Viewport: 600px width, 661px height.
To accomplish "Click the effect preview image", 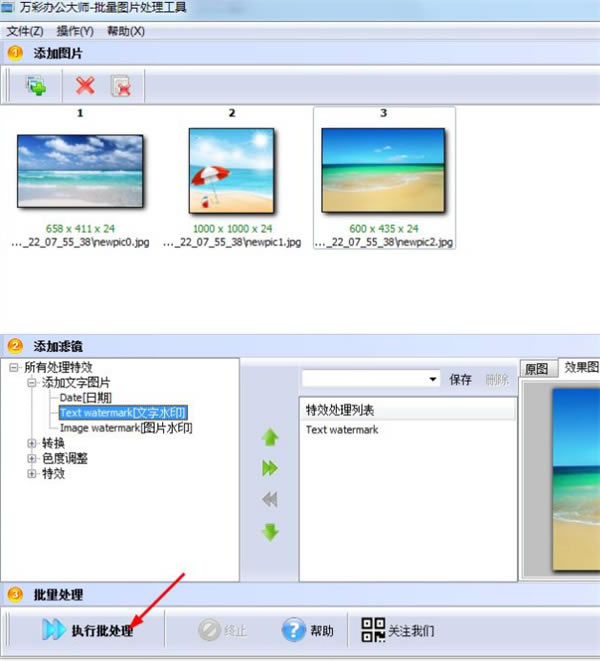I will coord(576,480).
